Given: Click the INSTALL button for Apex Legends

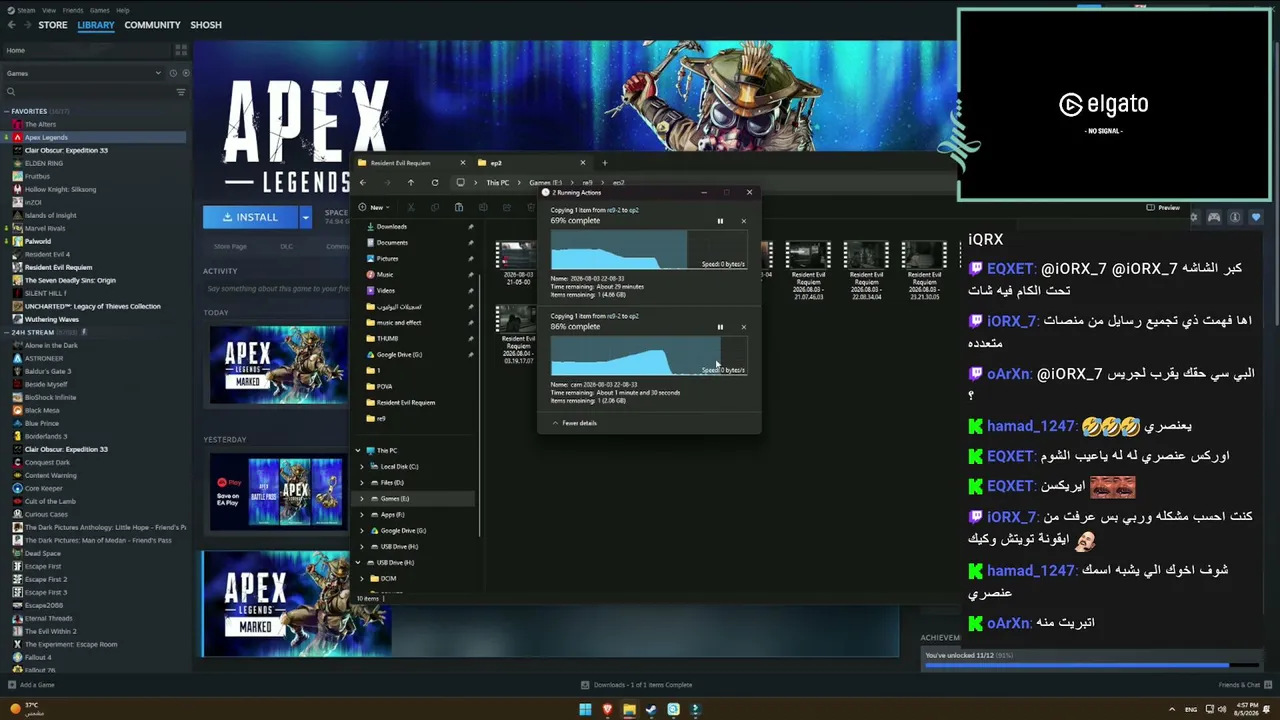Looking at the screenshot, I should pos(251,217).
